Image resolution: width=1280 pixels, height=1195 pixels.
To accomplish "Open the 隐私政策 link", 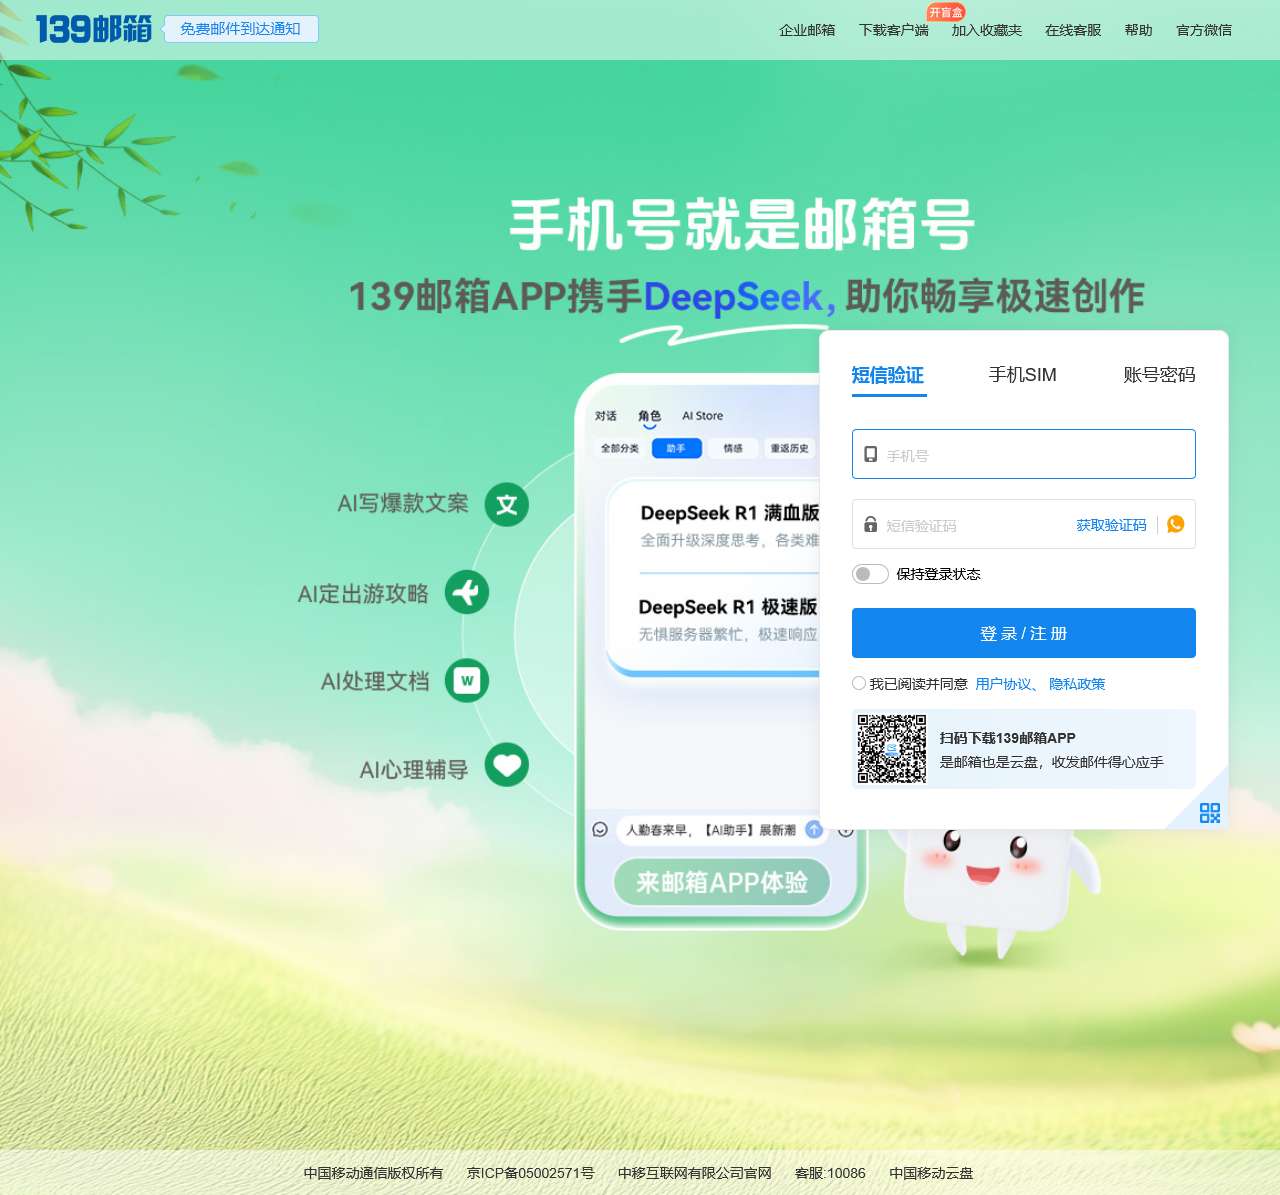I will 1077,684.
